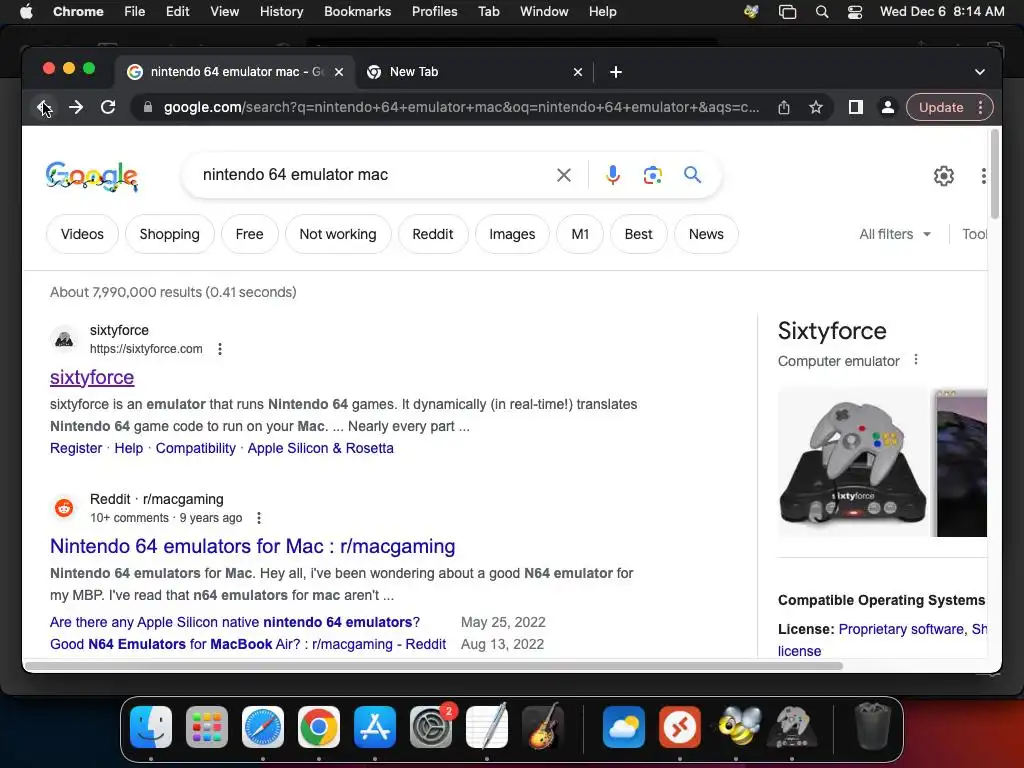Apply the Best filter chip
The width and height of the screenshot is (1024, 768).
638,234
